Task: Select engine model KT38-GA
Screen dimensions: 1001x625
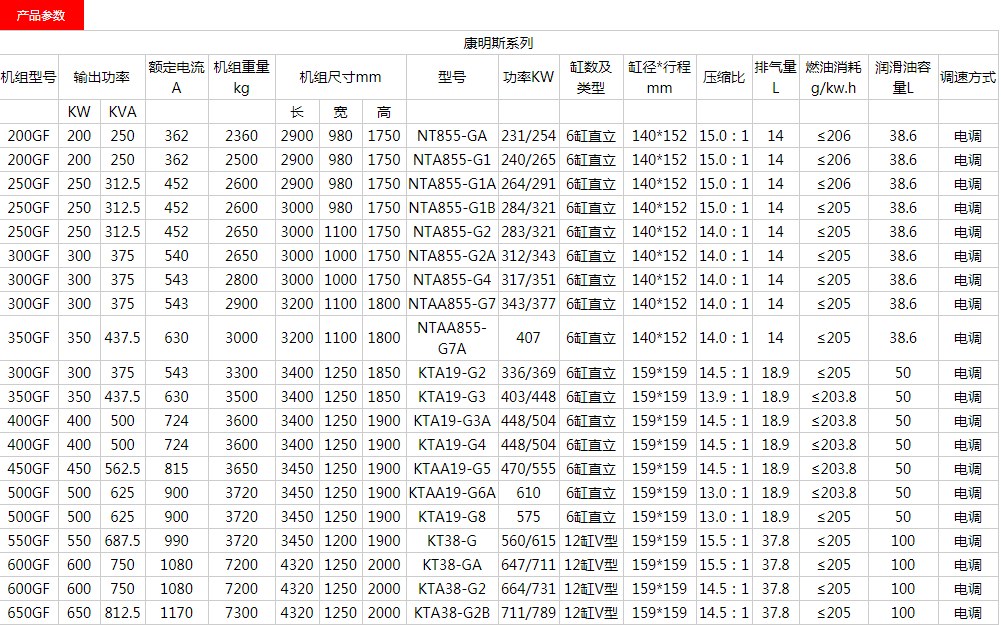Action: pyautogui.click(x=452, y=565)
